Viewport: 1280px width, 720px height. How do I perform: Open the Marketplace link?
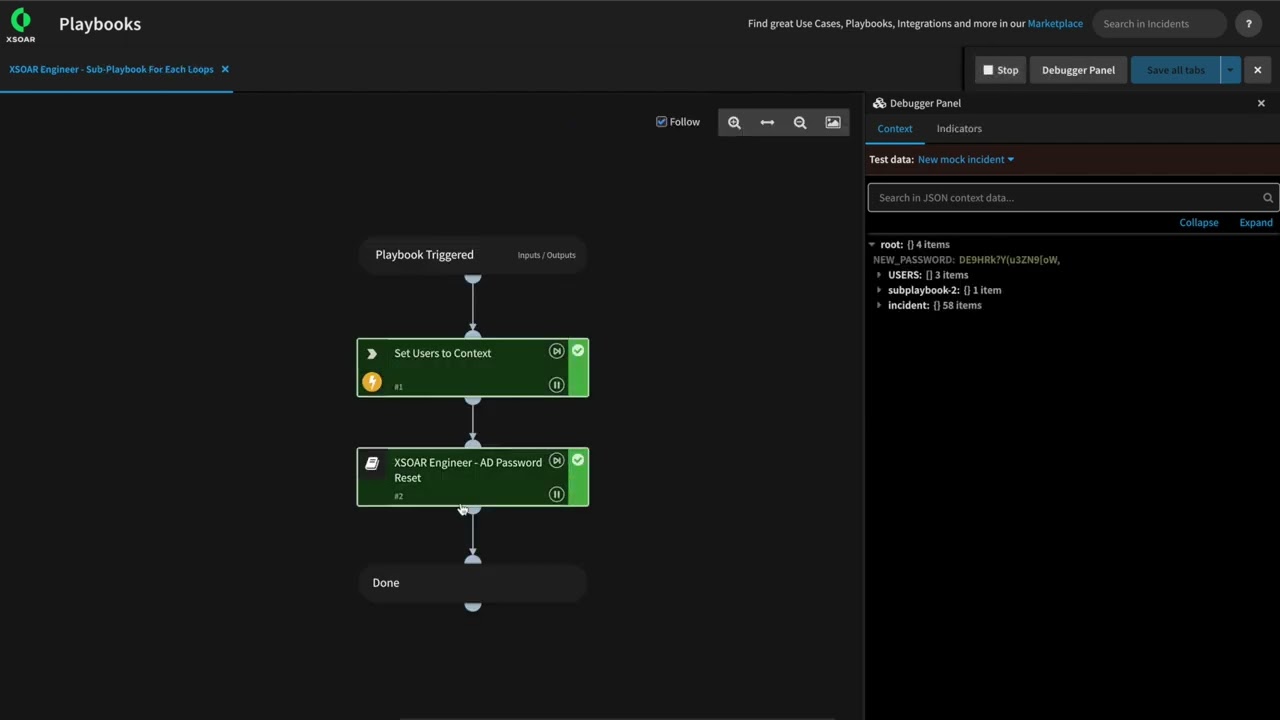click(x=1055, y=24)
